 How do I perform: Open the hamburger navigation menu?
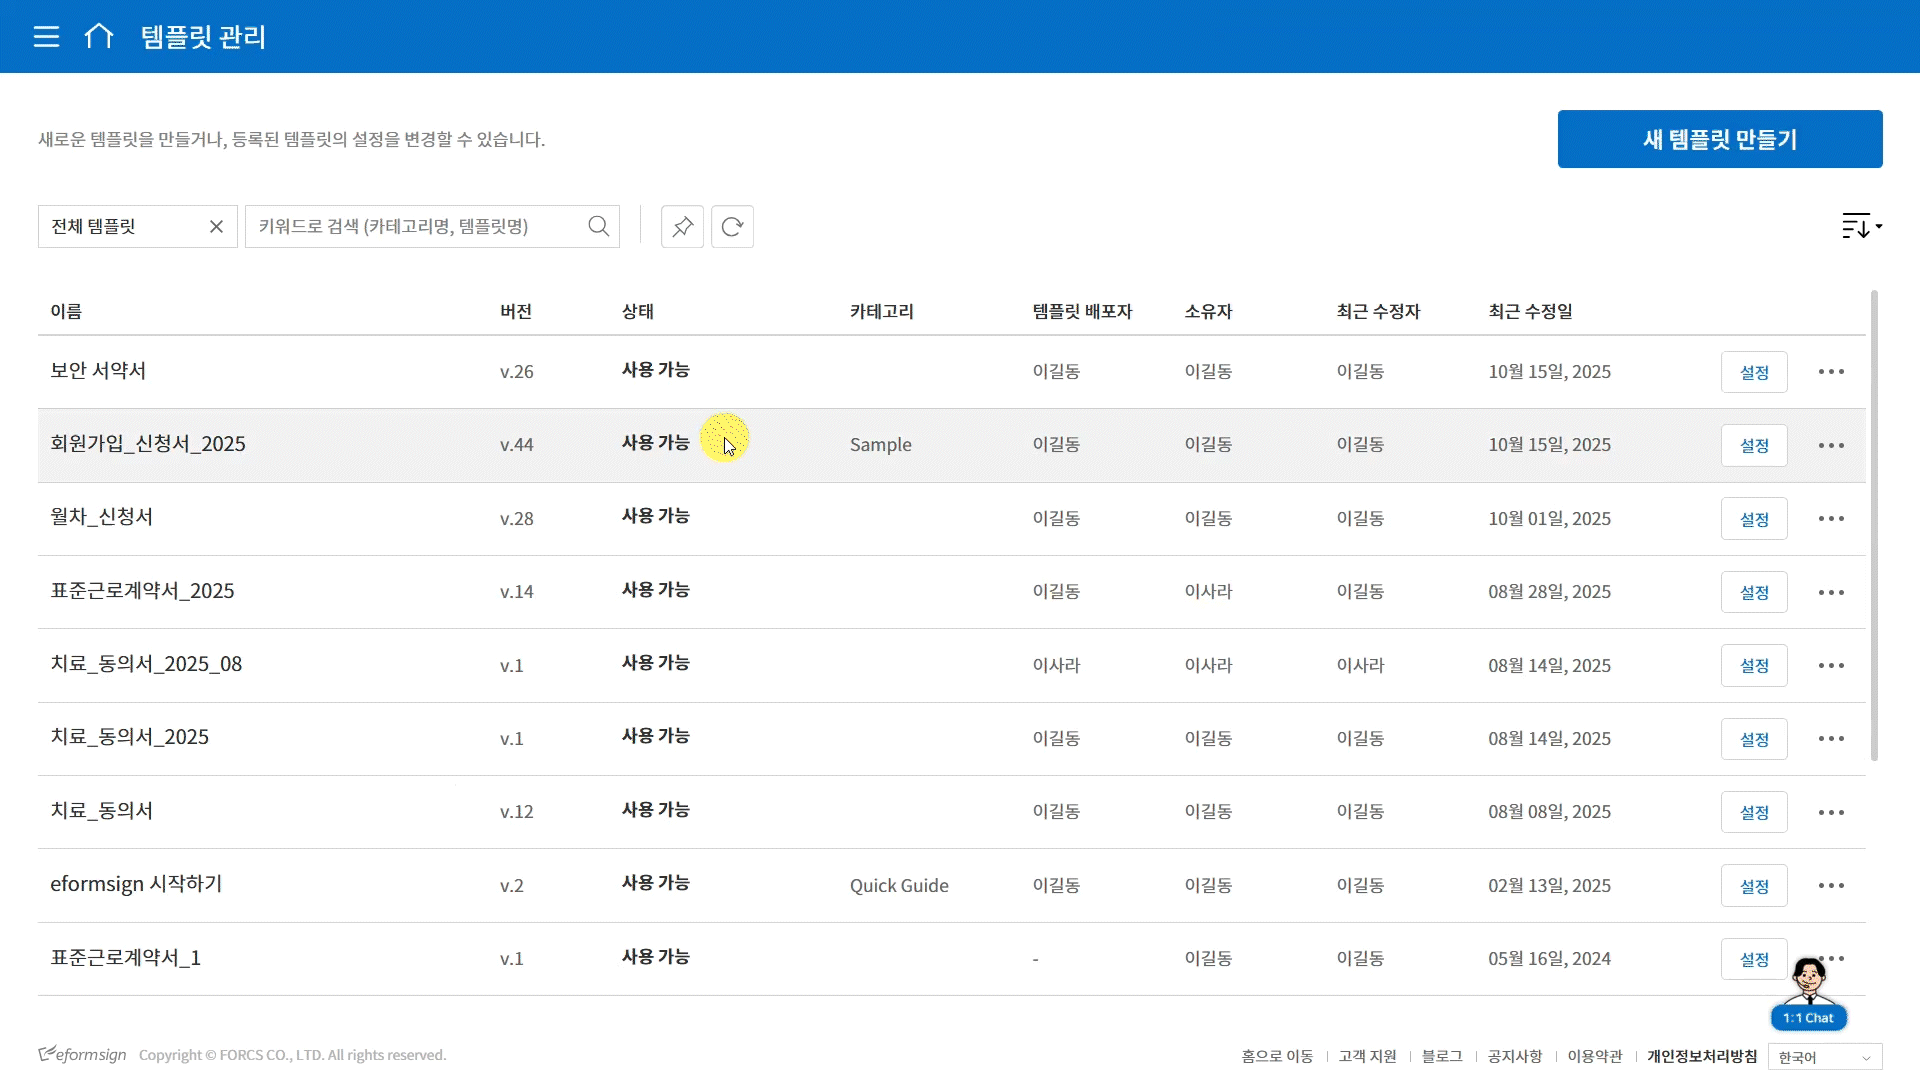46,37
